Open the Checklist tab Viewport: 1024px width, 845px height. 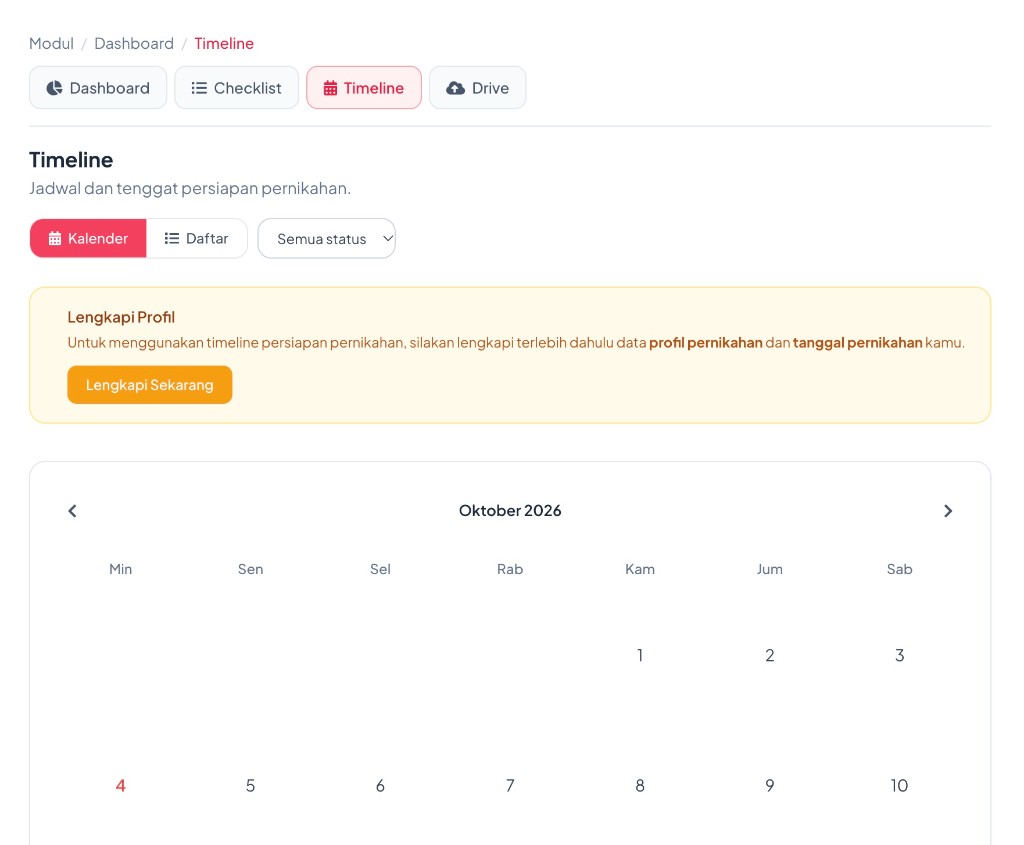(236, 88)
